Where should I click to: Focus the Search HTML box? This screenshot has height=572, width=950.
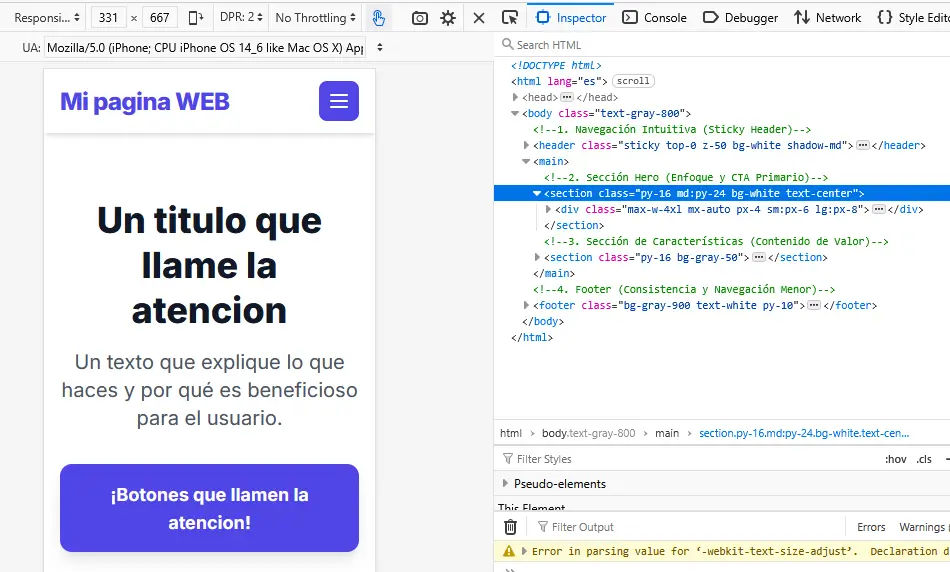(x=724, y=45)
